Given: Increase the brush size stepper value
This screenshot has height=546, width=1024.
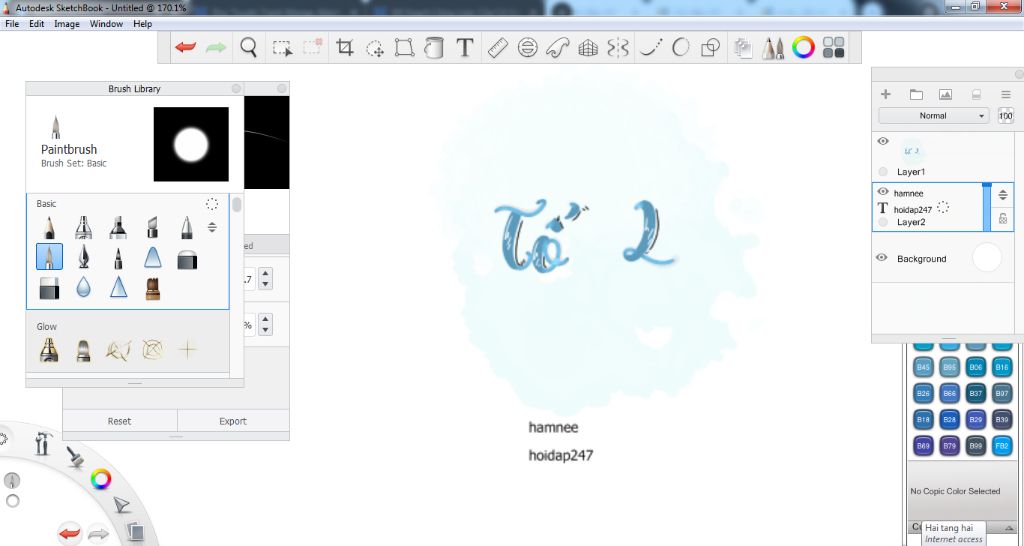Looking at the screenshot, I should point(265,274).
